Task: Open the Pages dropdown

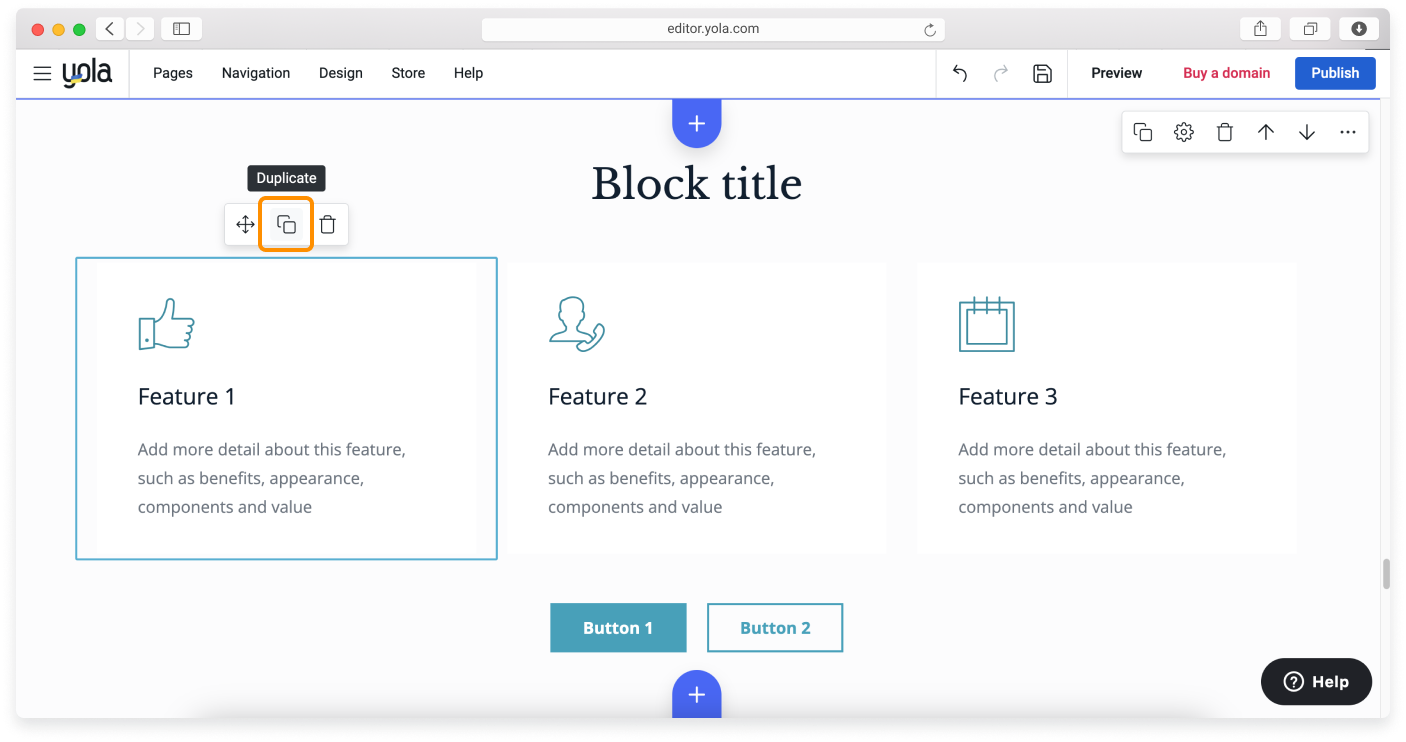Action: 172,73
